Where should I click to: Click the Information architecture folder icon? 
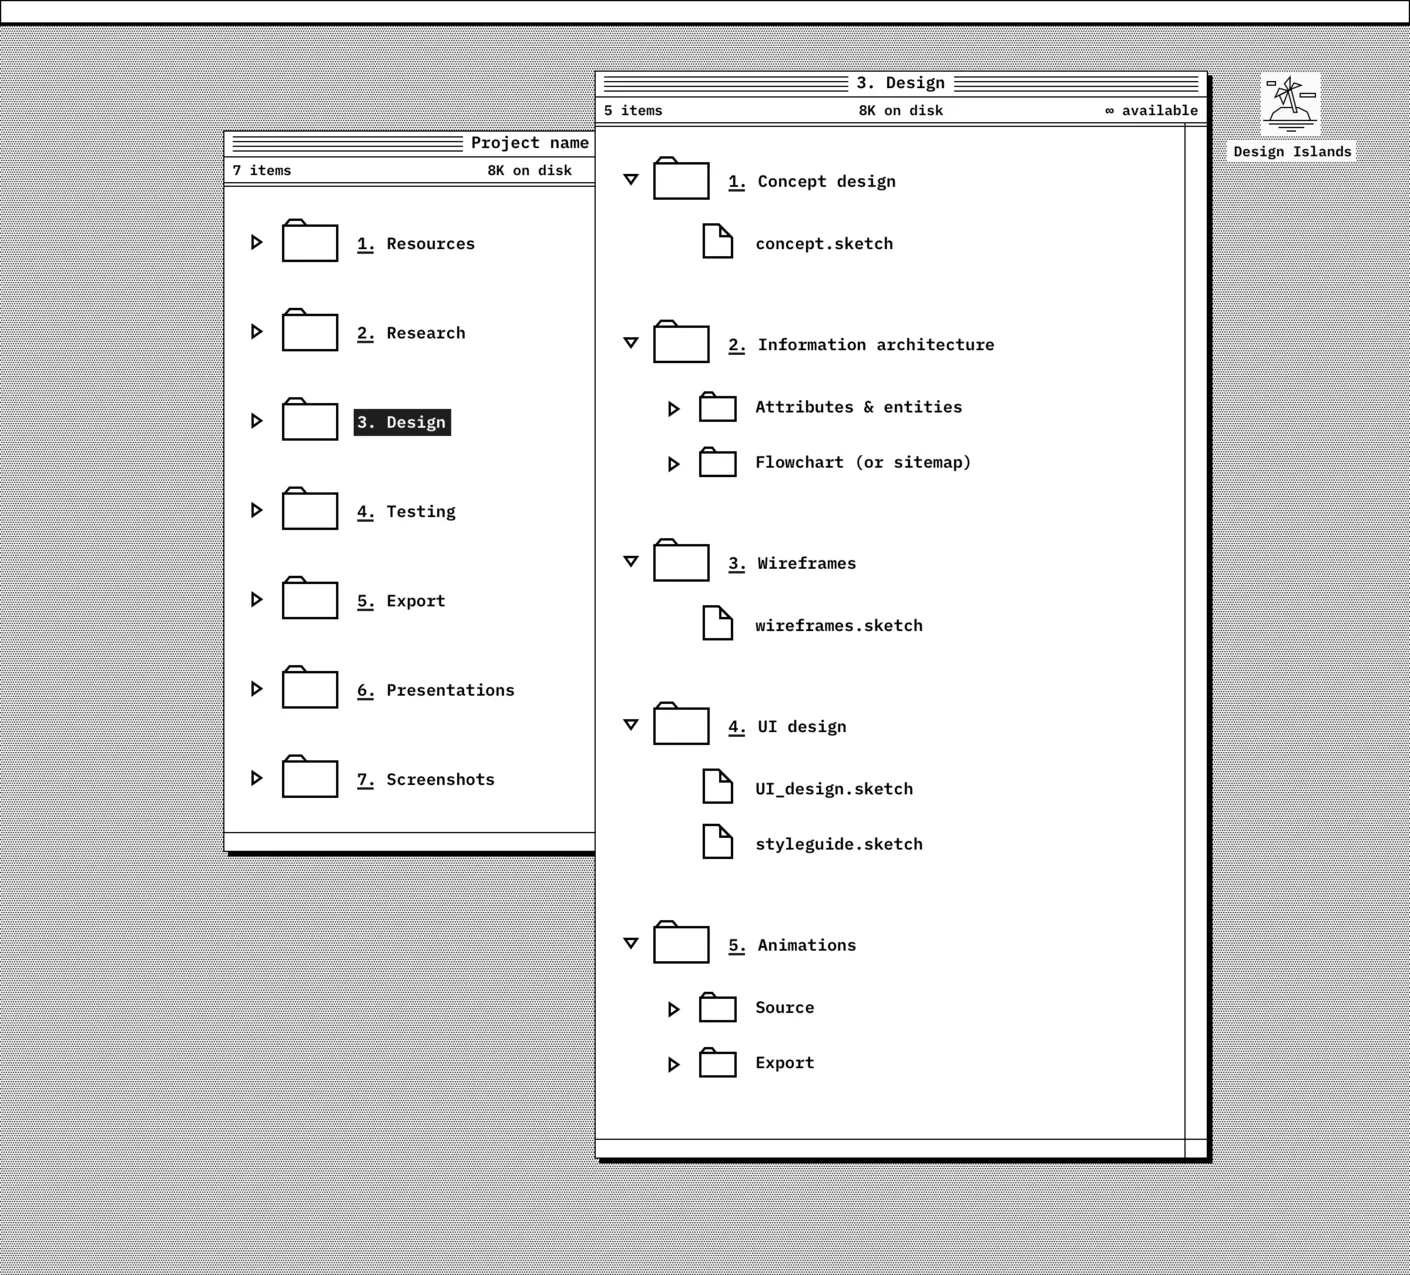coord(681,343)
